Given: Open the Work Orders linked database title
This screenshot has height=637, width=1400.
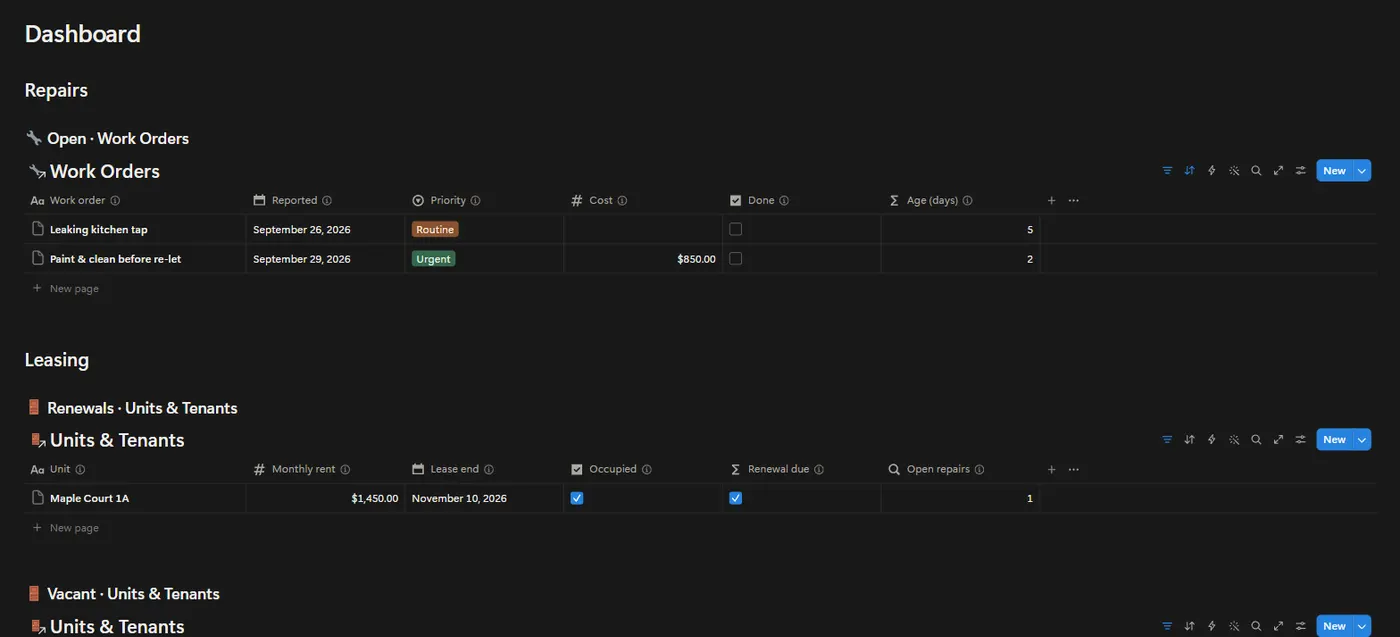Looking at the screenshot, I should [105, 171].
